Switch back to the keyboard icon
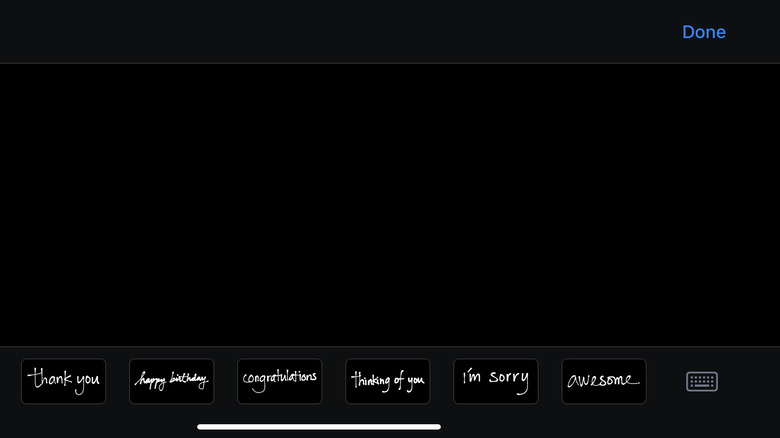The height and width of the screenshot is (438, 780). (701, 381)
